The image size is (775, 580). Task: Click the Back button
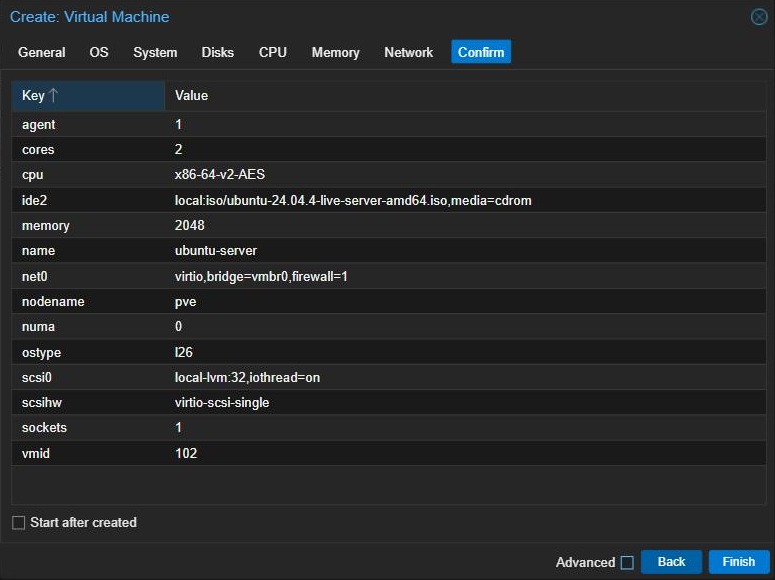coord(671,562)
